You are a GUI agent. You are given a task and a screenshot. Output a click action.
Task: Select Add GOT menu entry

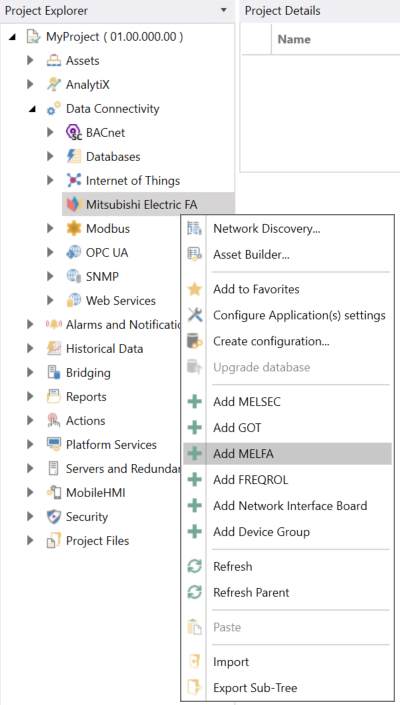(288, 428)
